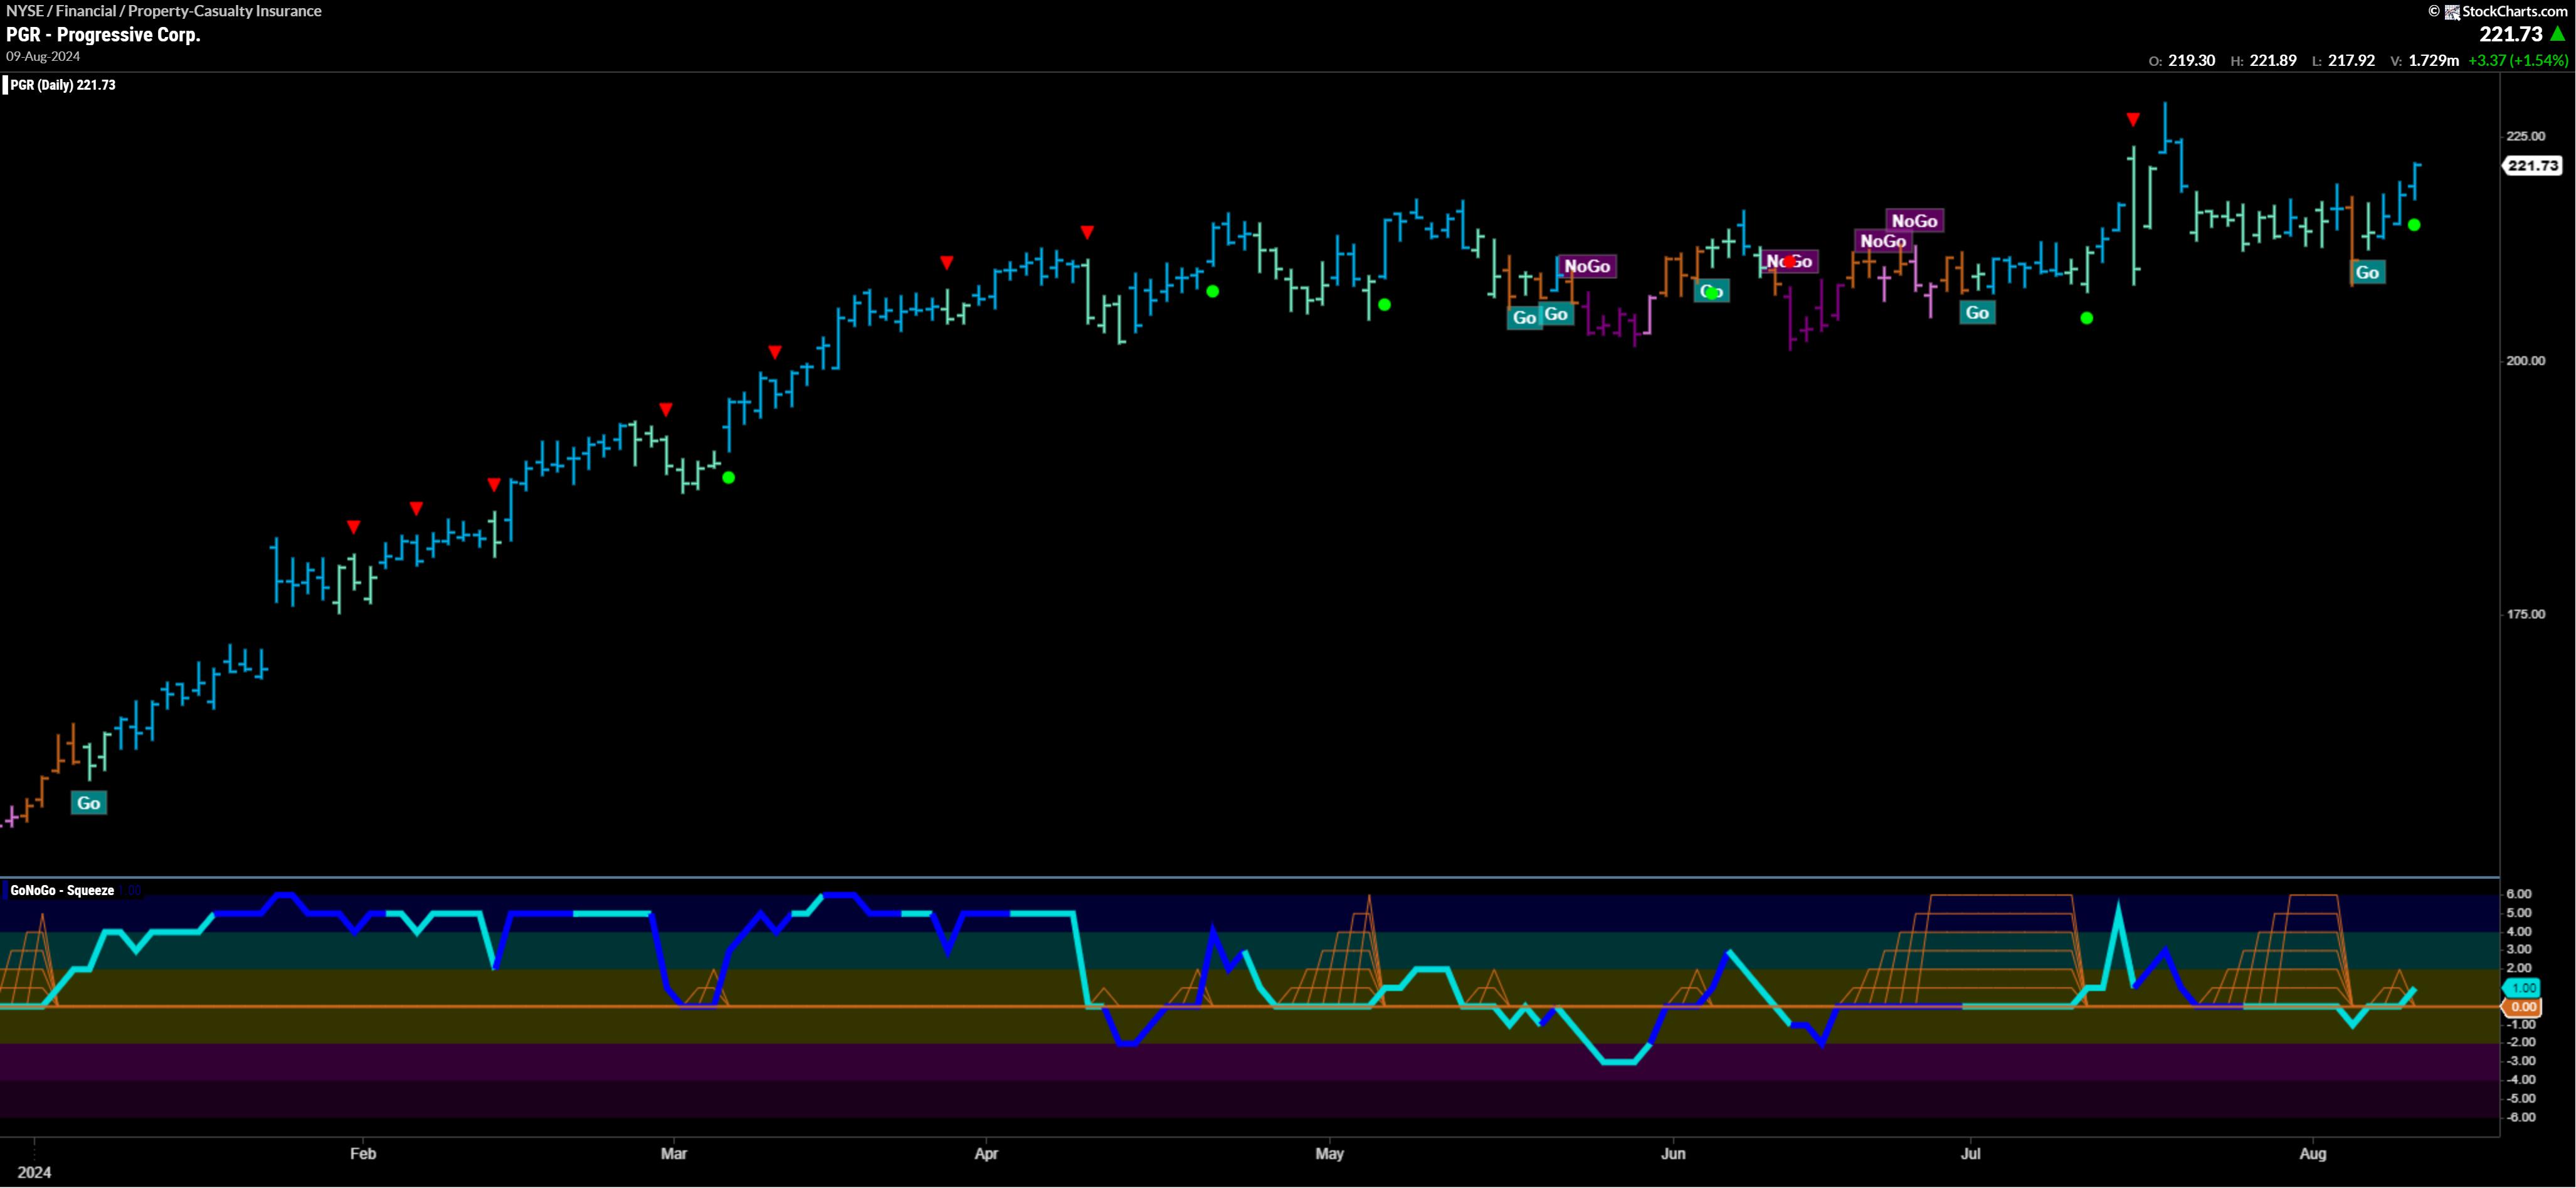Click the green dot under the latest August bar
Image resolution: width=2576 pixels, height=1188 pixels.
click(x=2414, y=225)
